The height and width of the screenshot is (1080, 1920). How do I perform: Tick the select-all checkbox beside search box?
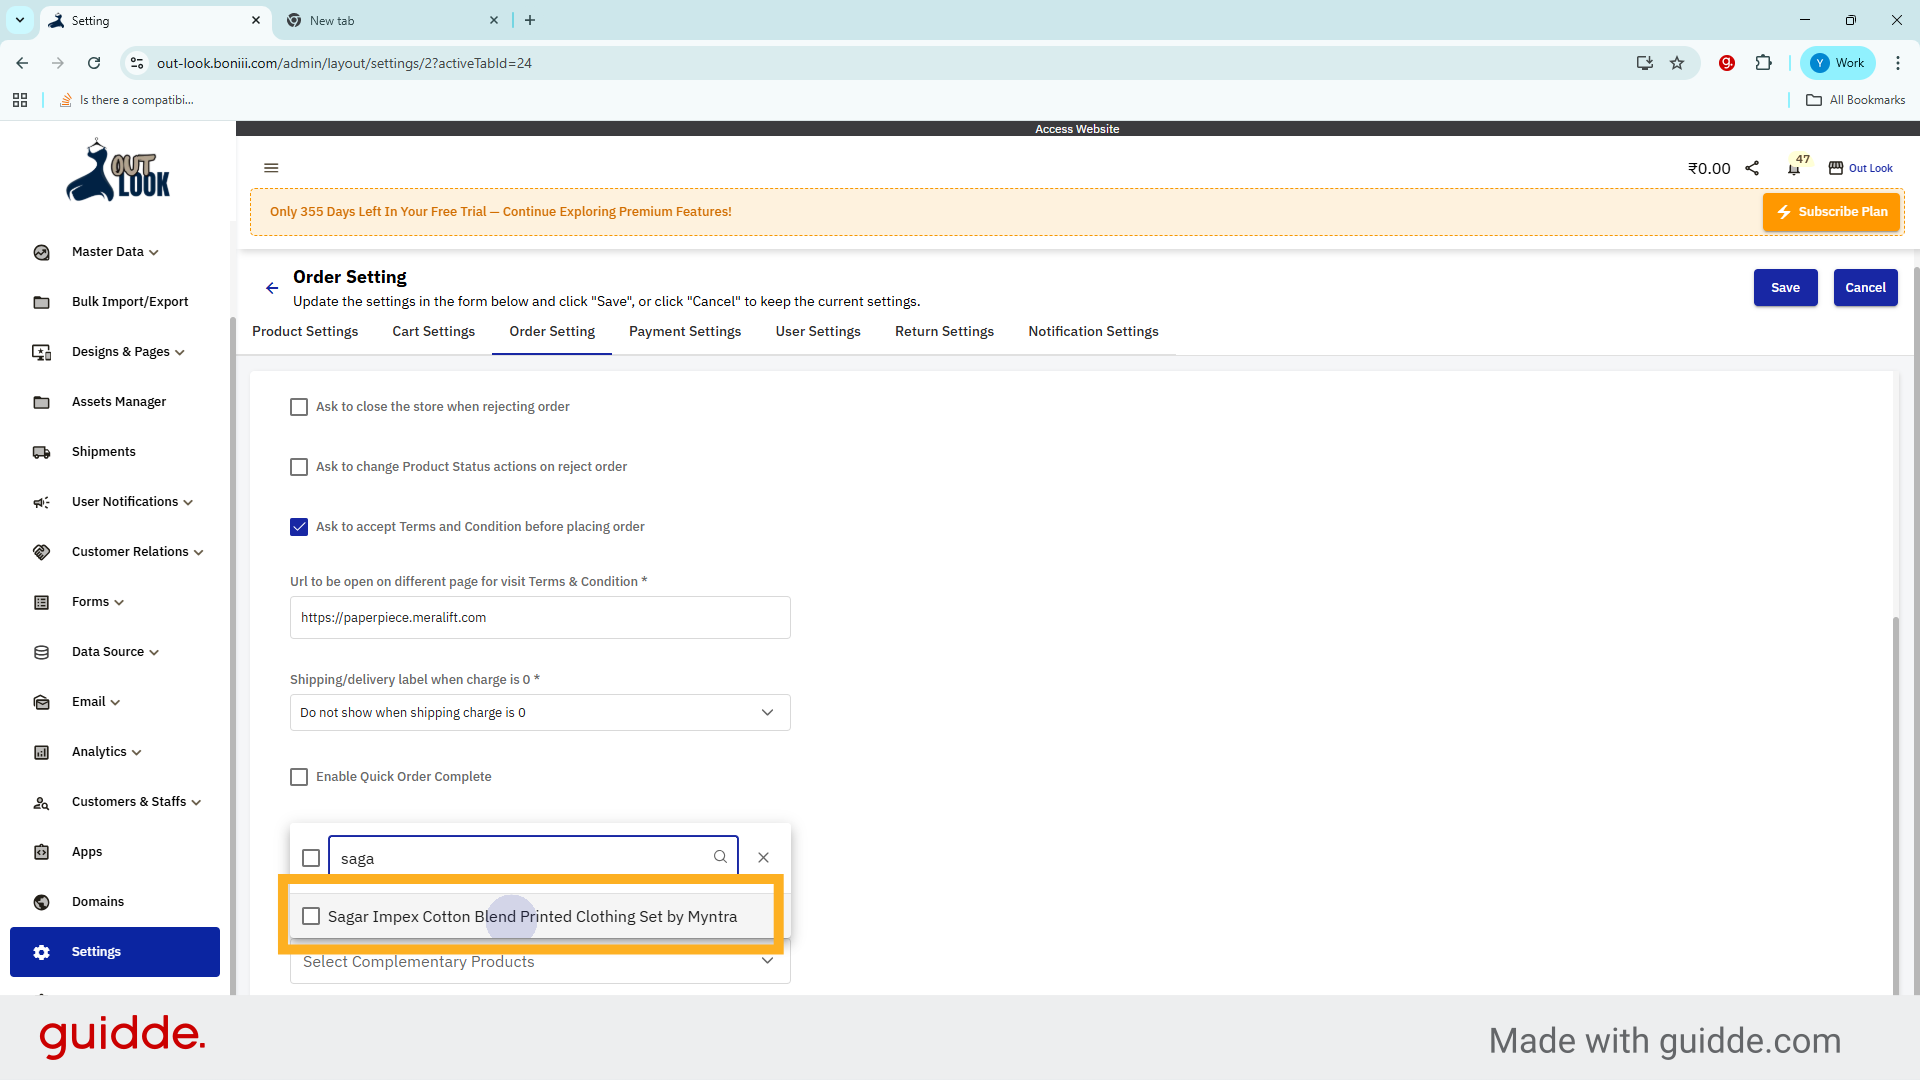(311, 858)
